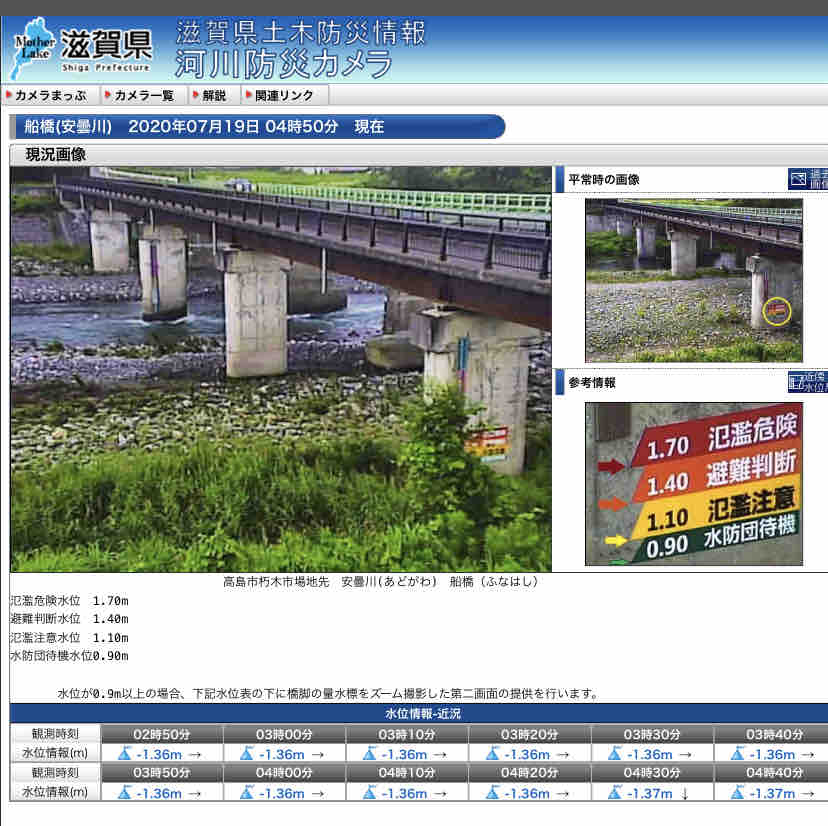Click the 河川防災カメラ header title
This screenshot has width=828, height=826.
click(x=283, y=64)
